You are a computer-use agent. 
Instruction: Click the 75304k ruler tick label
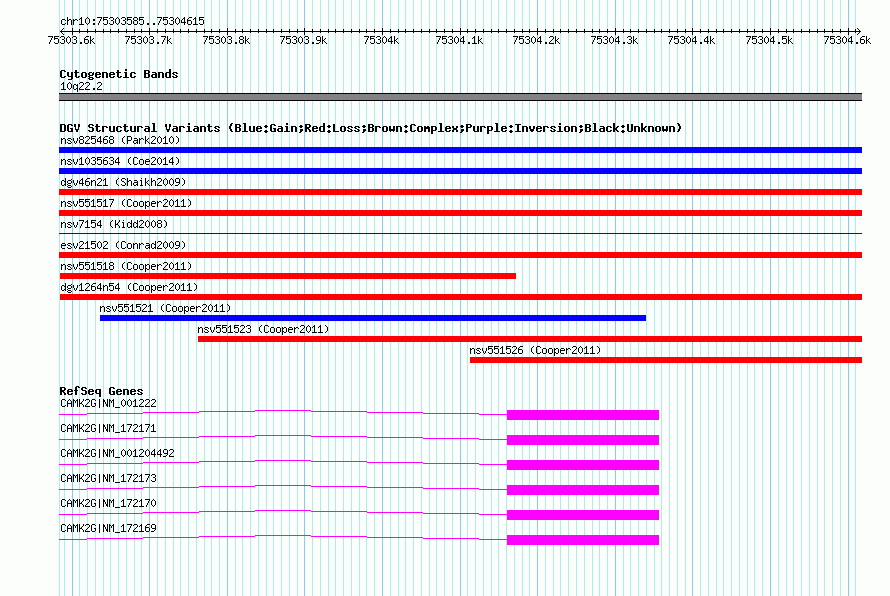coord(381,40)
